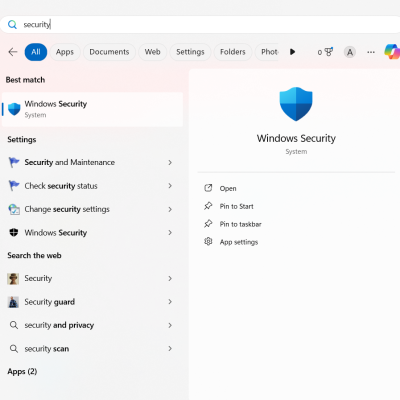Screen dimensions: 400x400
Task: Expand the Check security status chevron
Action: pyautogui.click(x=170, y=186)
